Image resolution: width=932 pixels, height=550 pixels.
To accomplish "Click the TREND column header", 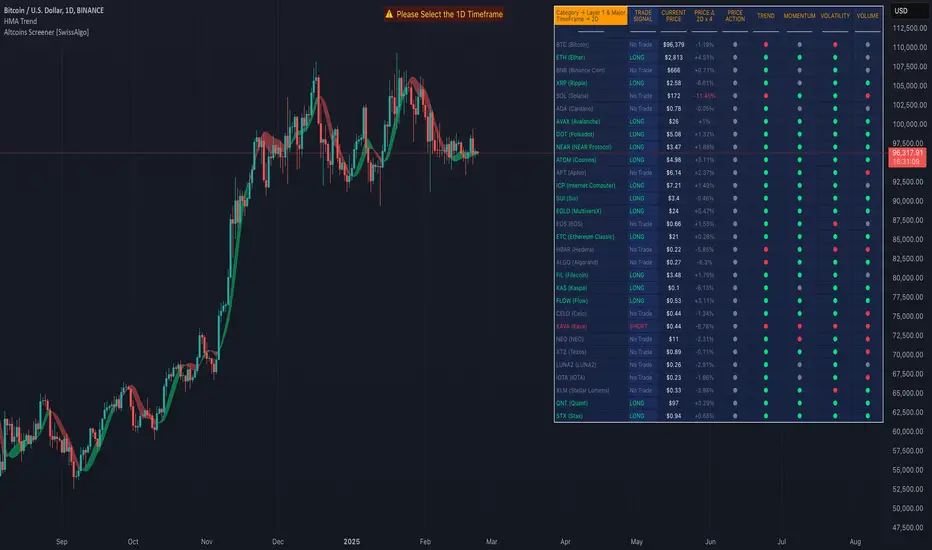I will click(766, 15).
